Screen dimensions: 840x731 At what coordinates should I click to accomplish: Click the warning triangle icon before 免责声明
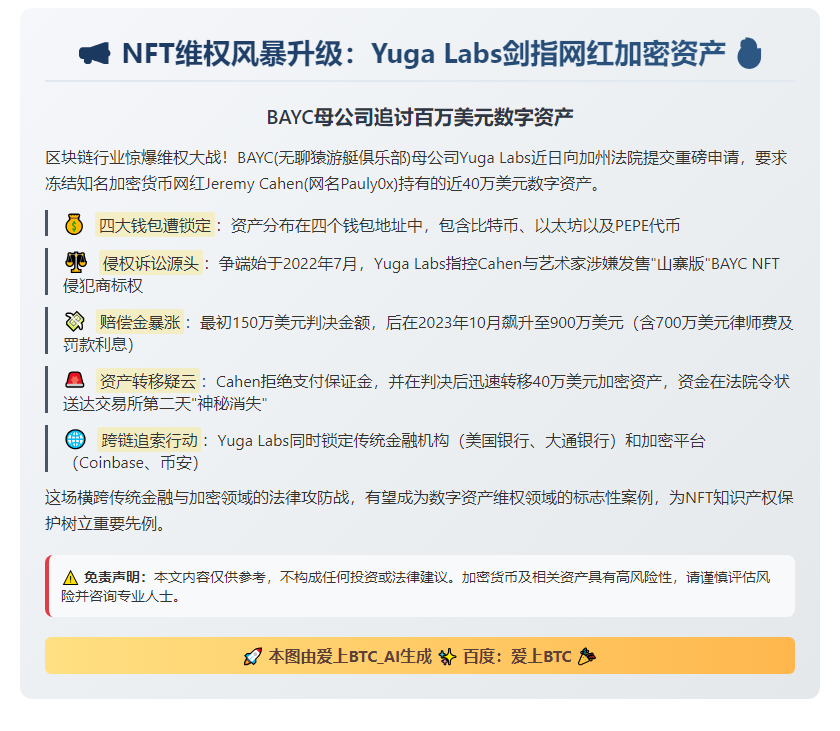click(x=70, y=578)
